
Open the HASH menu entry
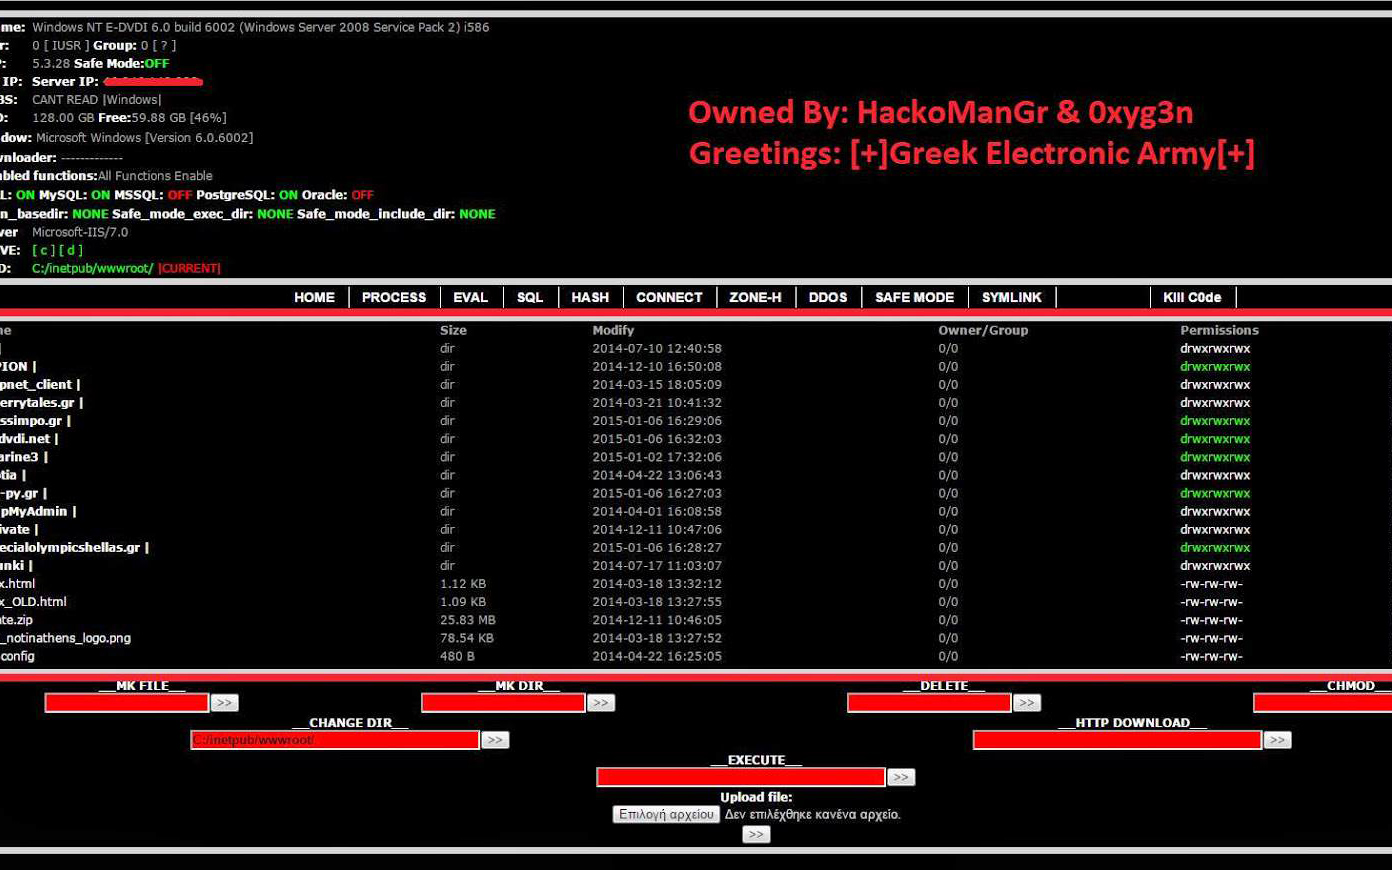pos(590,297)
